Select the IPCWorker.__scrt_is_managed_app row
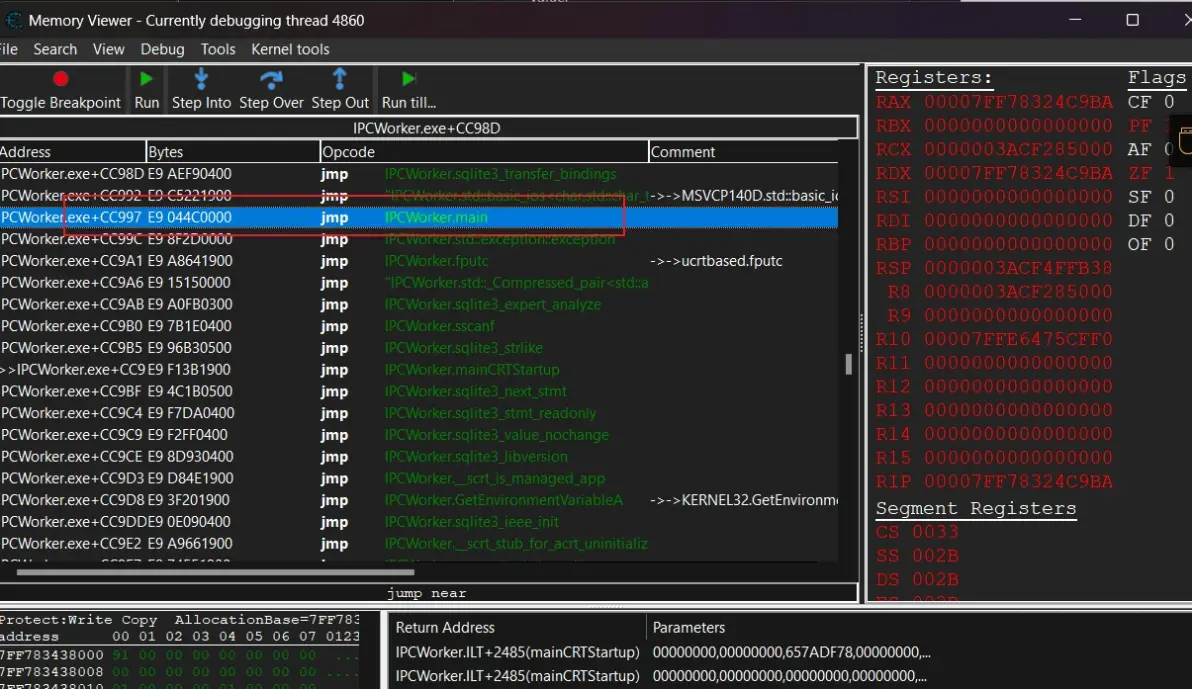This screenshot has width=1192, height=689. [419, 478]
